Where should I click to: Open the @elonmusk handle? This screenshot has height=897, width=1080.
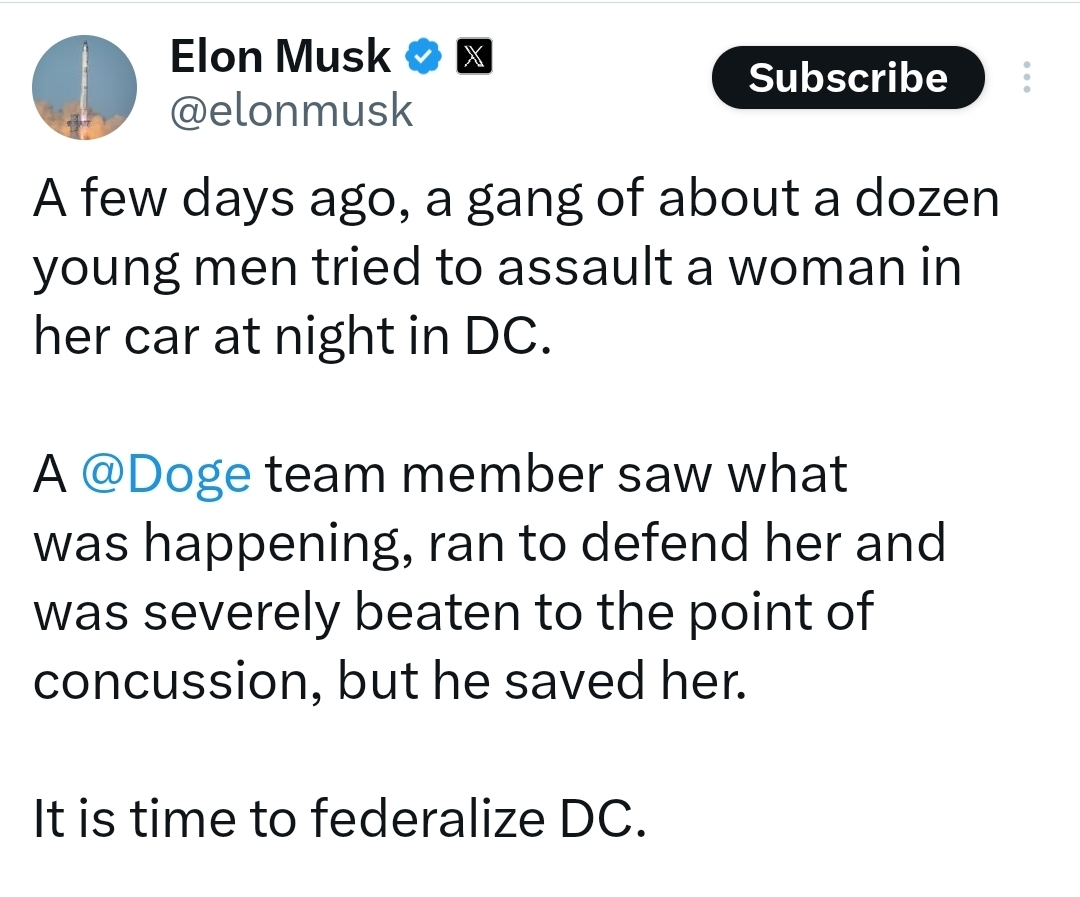click(x=291, y=110)
